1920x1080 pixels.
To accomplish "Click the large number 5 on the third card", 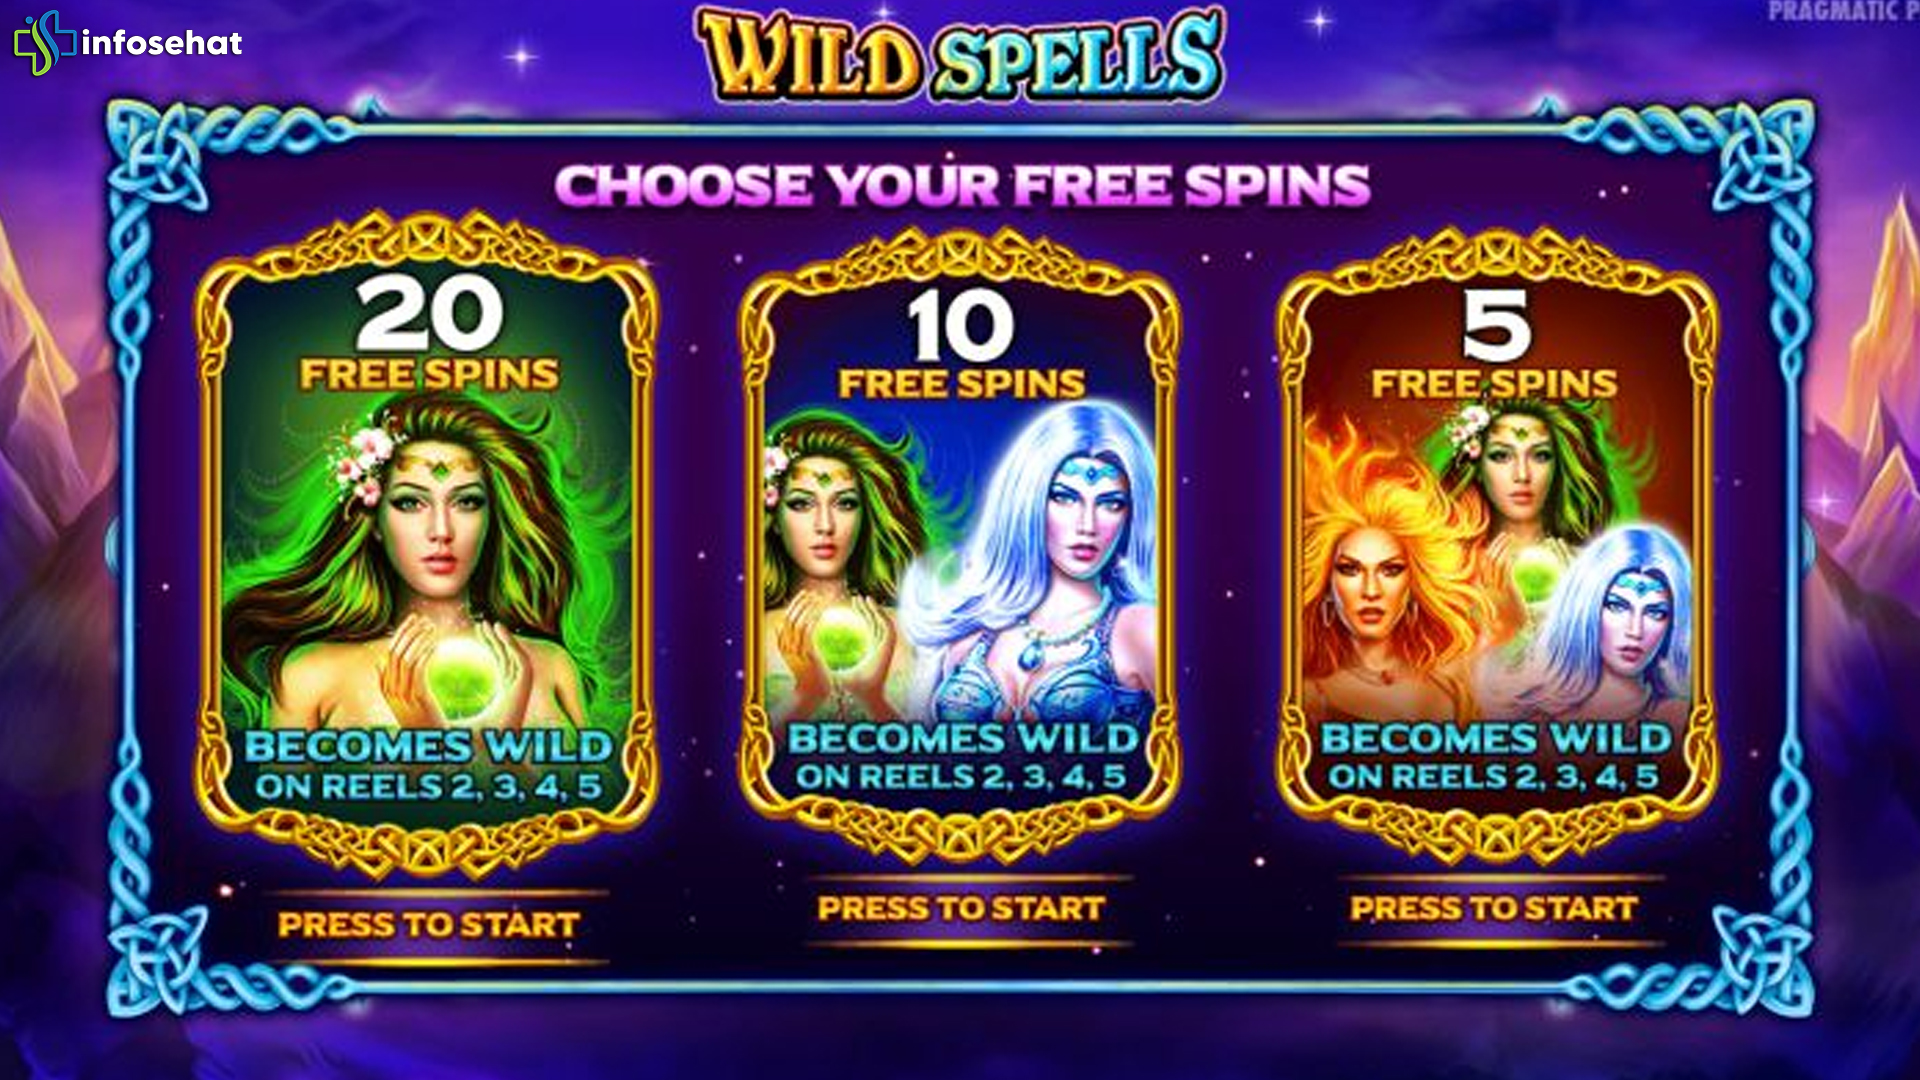I will [1496, 326].
